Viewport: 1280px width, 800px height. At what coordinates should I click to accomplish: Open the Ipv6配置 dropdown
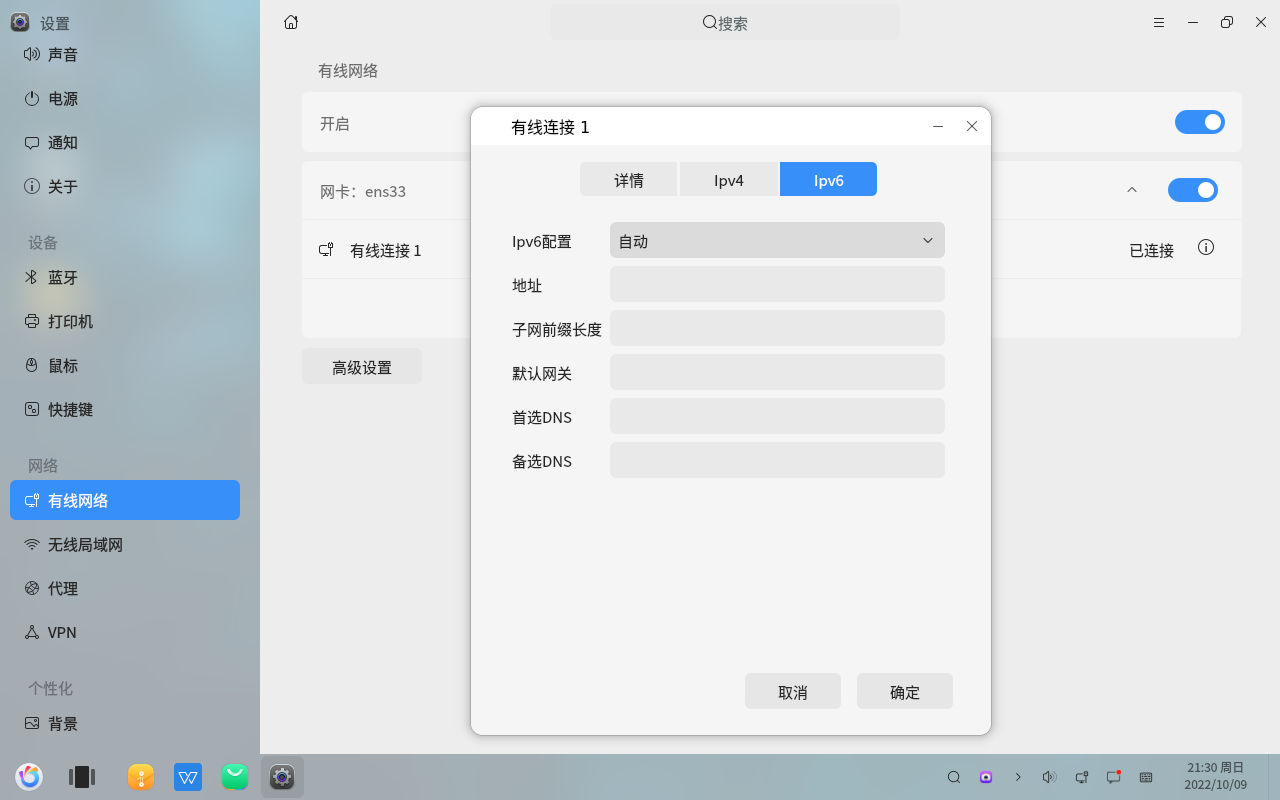[777, 240]
